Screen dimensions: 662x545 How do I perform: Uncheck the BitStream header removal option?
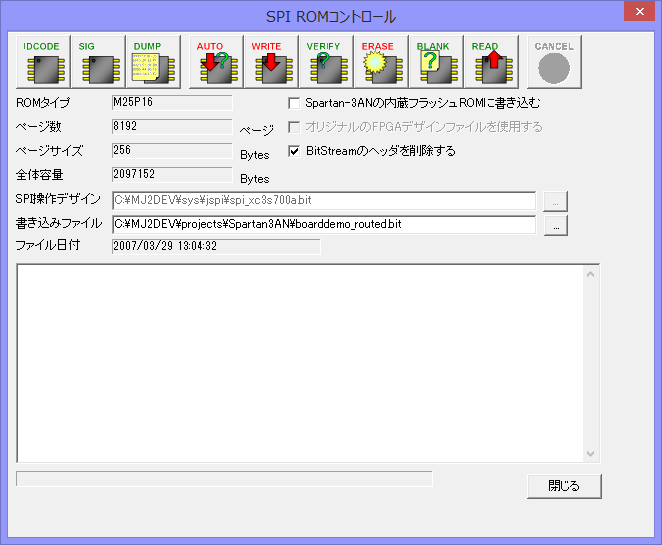[294, 151]
